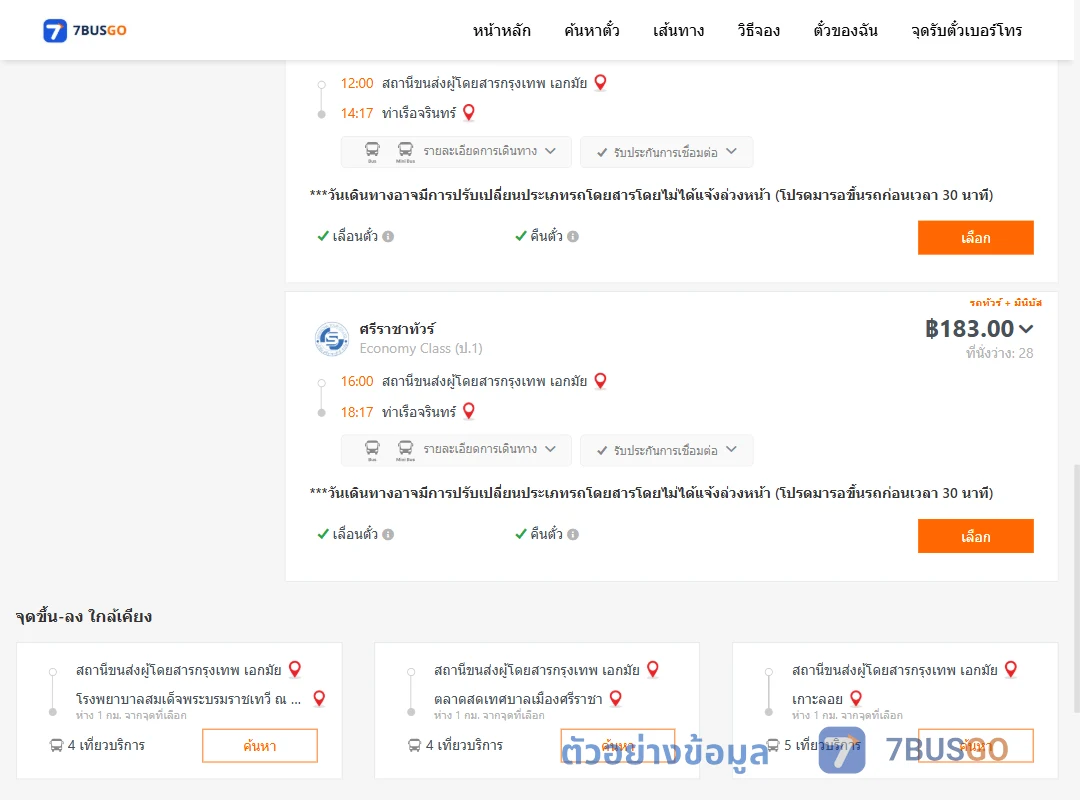Image resolution: width=1080 pixels, height=800 pixels.
Task: Click the Ekkamai station pin in the เกาะลอย nearby card
Action: (1011, 669)
